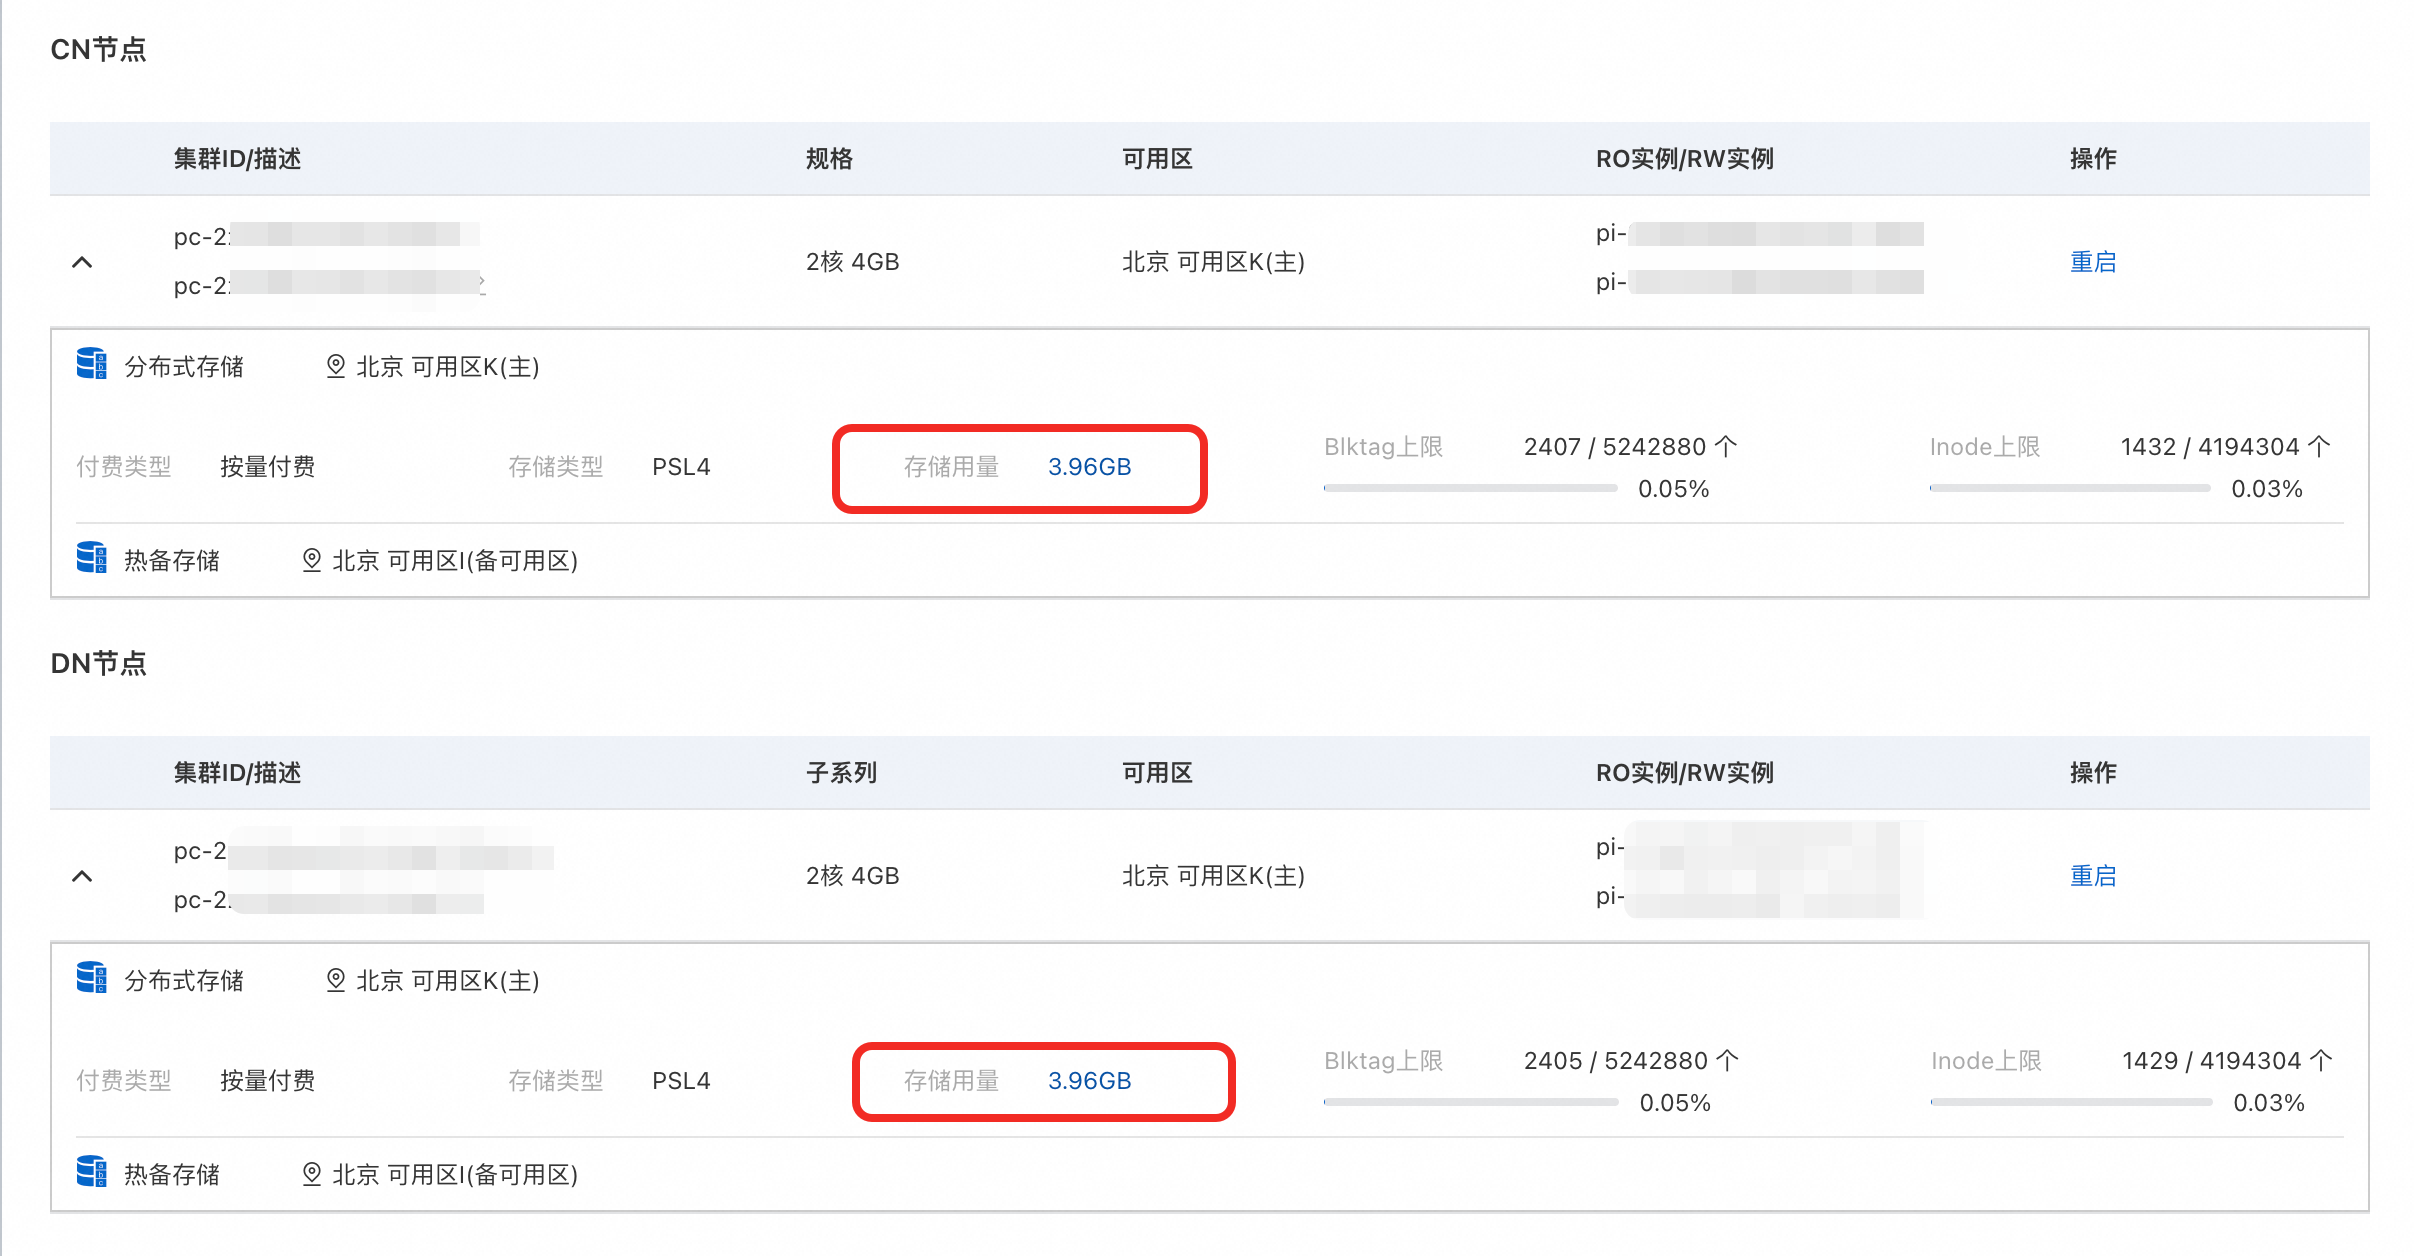Click location pin beside CN 北京 可用区K(主)
This screenshot has height=1256, width=2414.
tap(336, 366)
